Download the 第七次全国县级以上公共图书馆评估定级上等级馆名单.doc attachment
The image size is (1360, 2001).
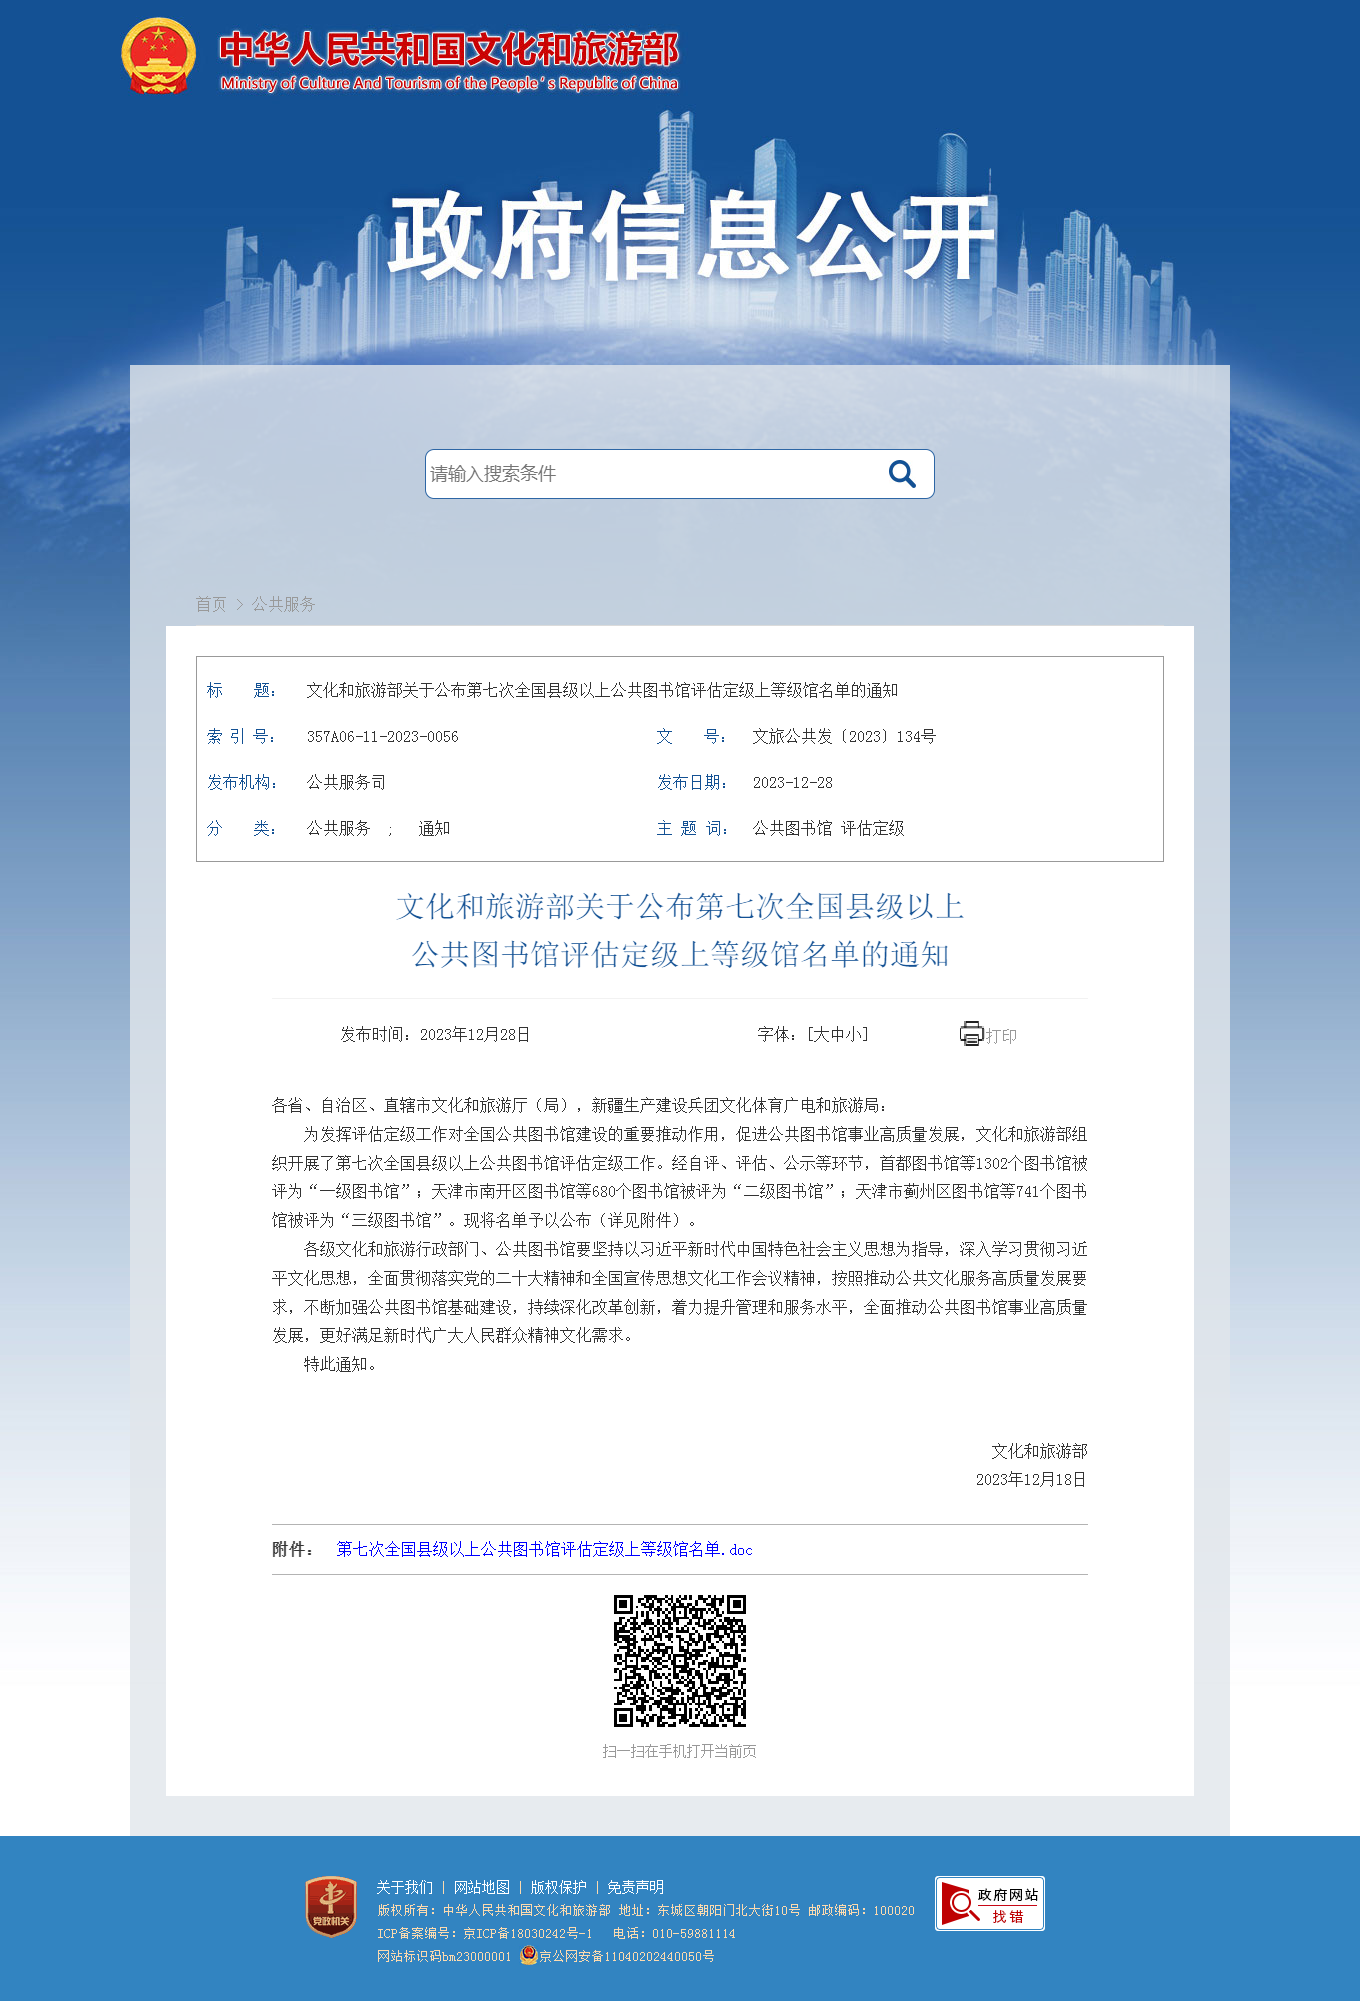click(544, 1549)
